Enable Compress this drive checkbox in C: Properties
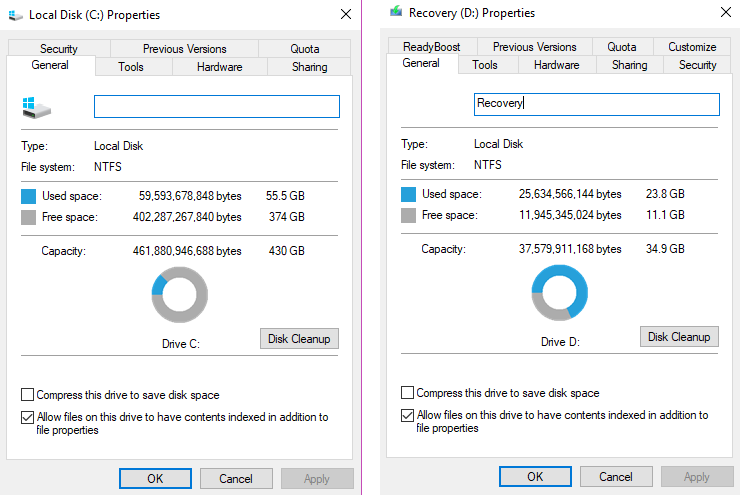Image resolution: width=740 pixels, height=495 pixels. click(27, 394)
